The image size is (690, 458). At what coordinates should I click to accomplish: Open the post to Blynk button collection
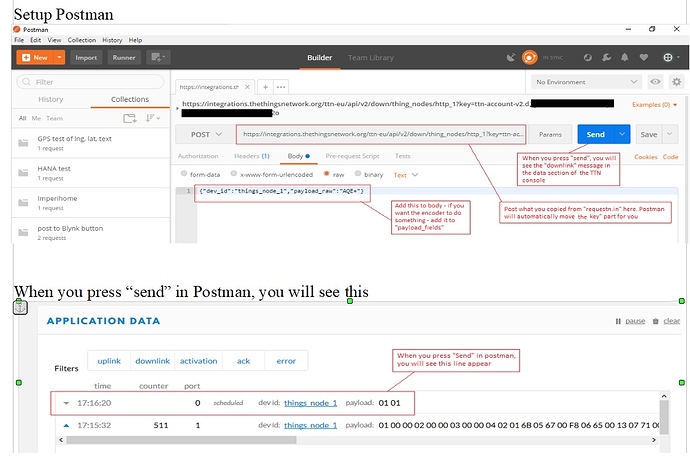(91, 231)
